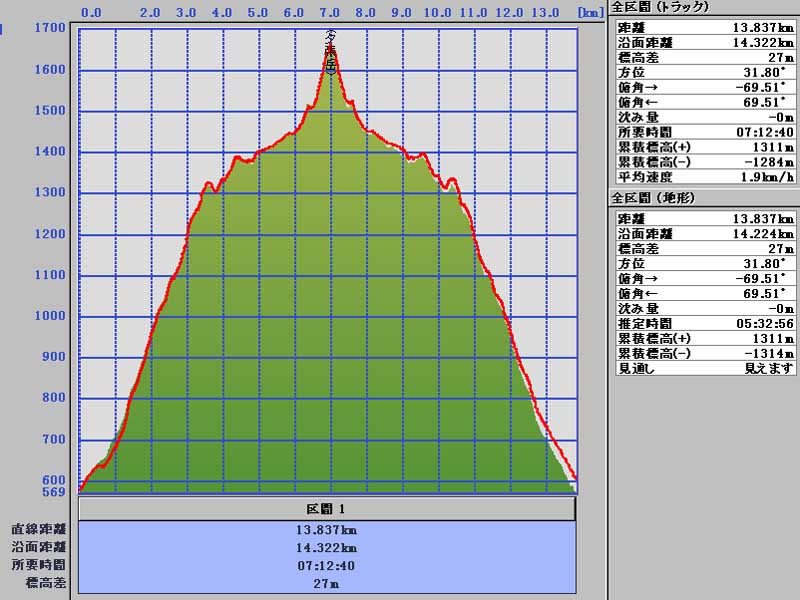Click the 推定時間 value 05:32:56
The width and height of the screenshot is (800, 600).
coord(765,323)
